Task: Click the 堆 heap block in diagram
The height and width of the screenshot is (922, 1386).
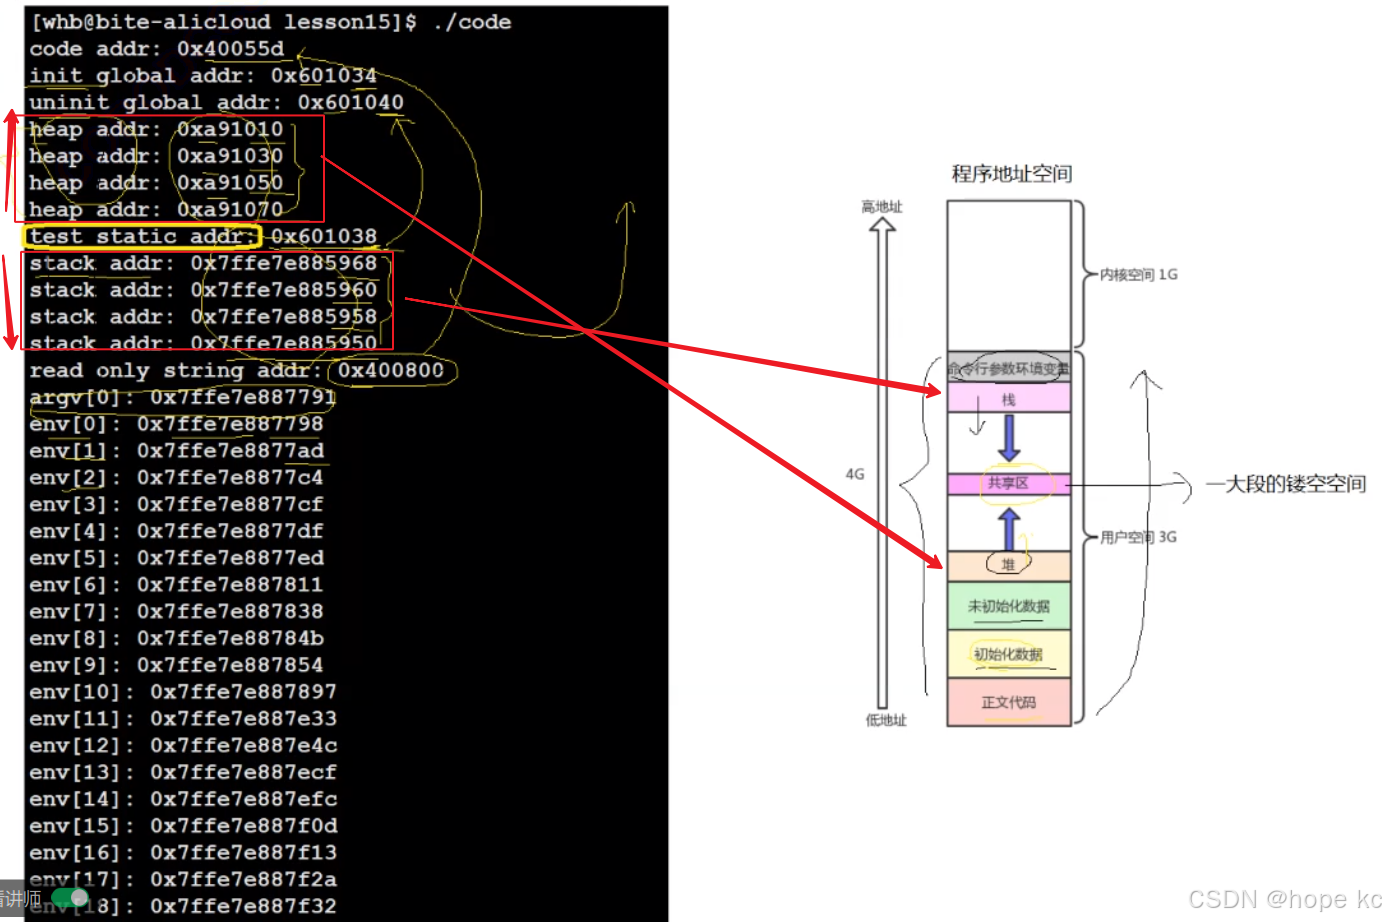Action: [1009, 566]
